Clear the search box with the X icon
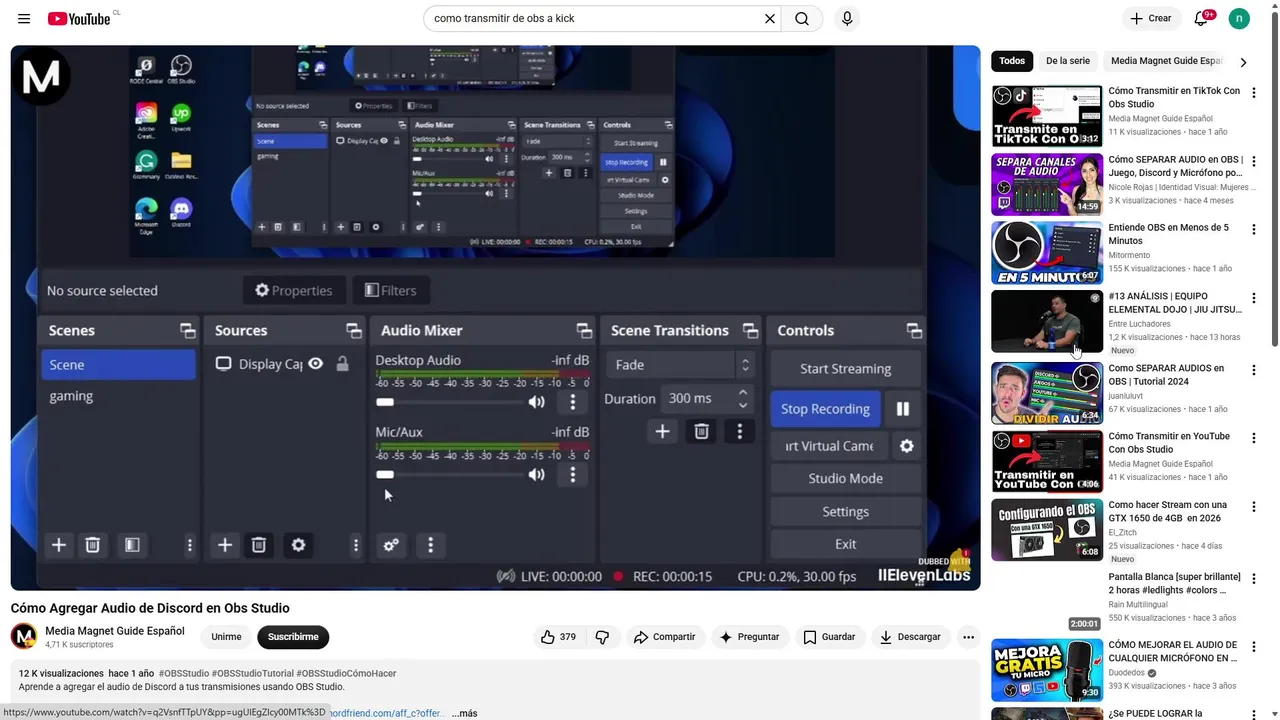This screenshot has width=1280, height=720. point(770,18)
